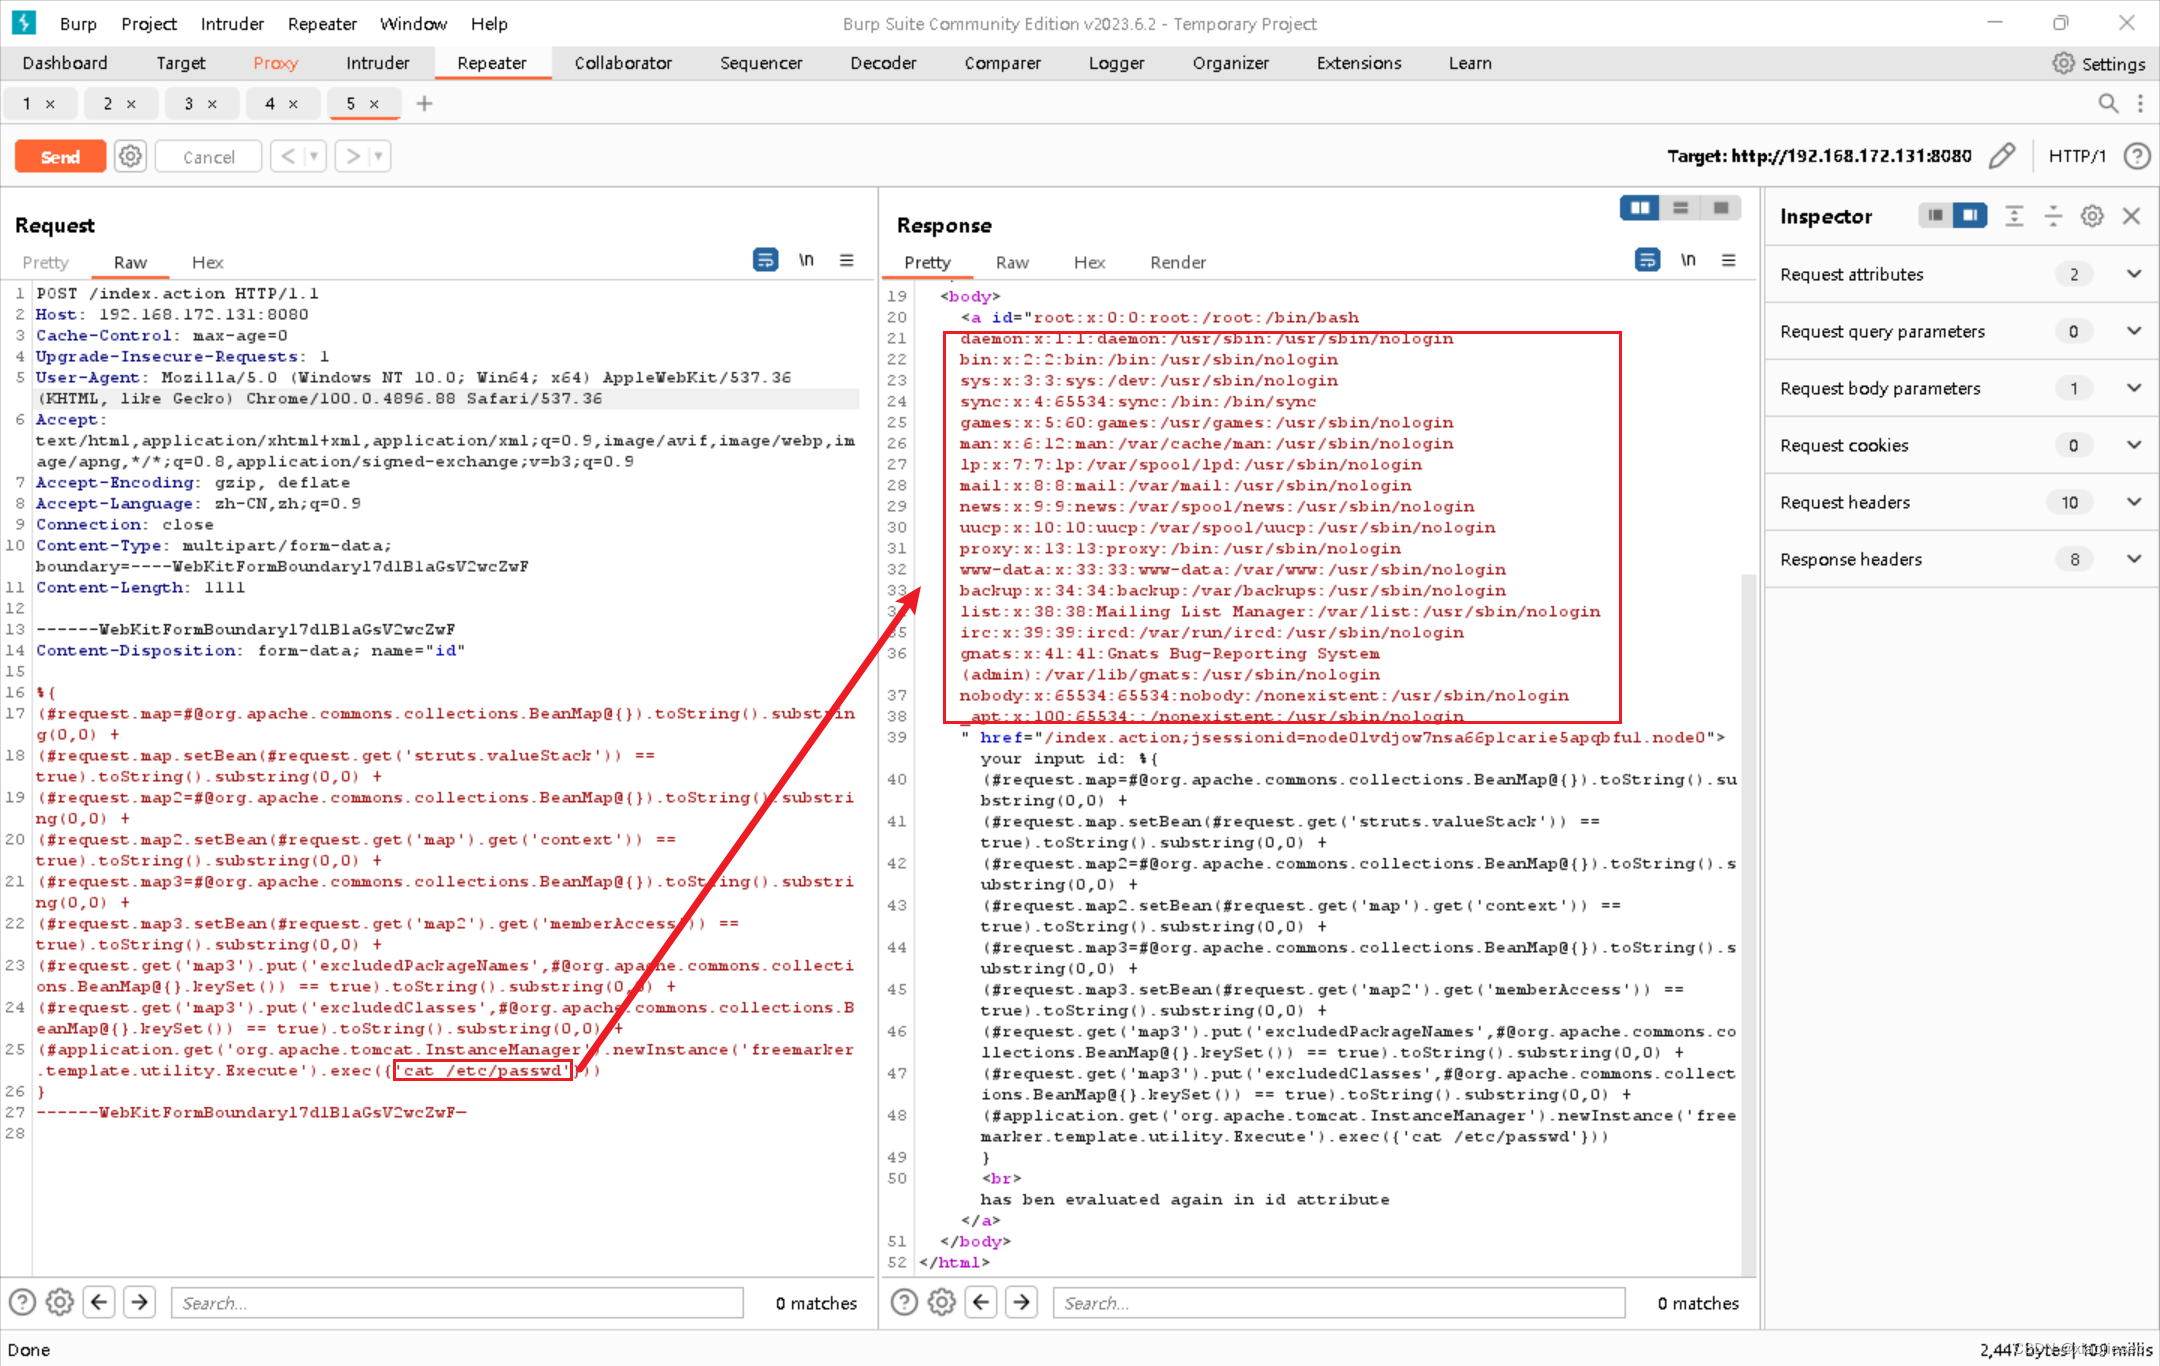
Task: Click the Cancel button
Action: click(x=207, y=156)
